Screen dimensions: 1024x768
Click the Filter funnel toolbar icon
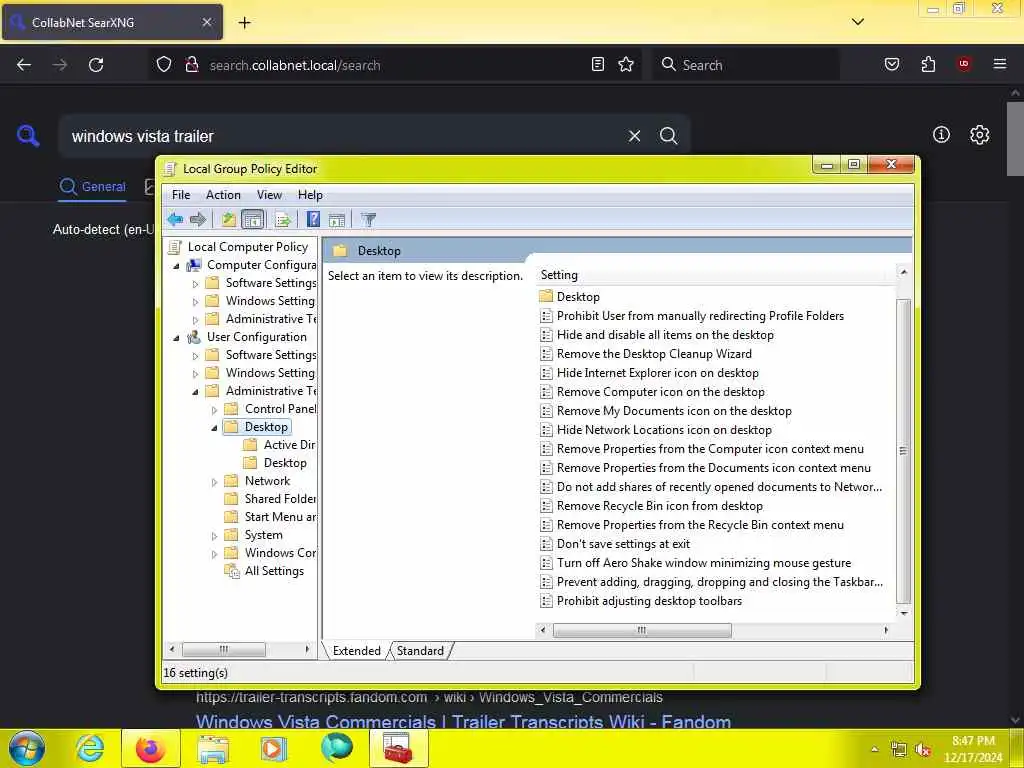click(x=368, y=219)
